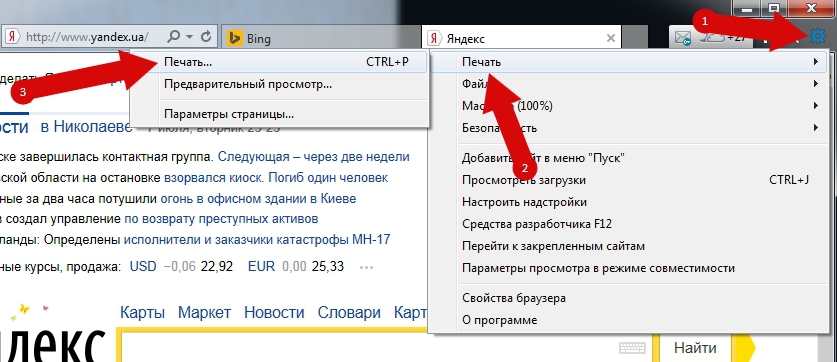The height and width of the screenshot is (362, 837).
Task: Open news link огонь в офисном здании в Киеве
Action: tap(258, 199)
